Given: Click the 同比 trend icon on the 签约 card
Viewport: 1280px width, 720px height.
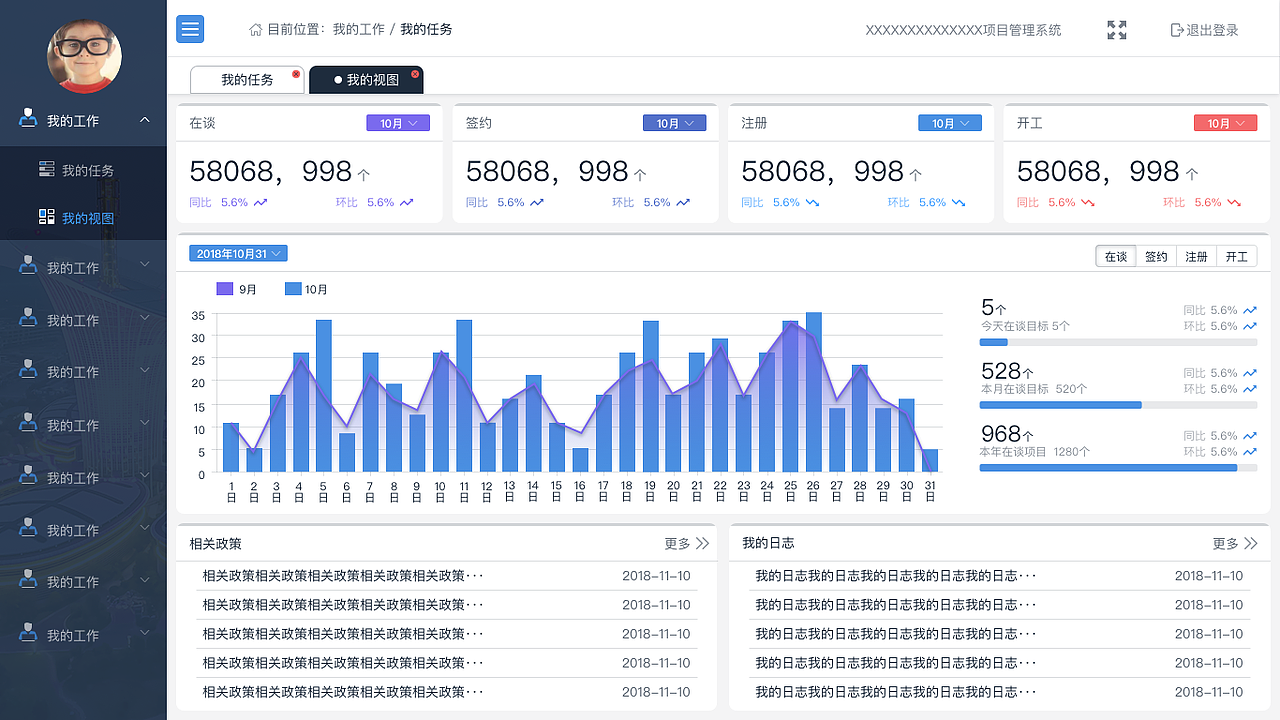Looking at the screenshot, I should click(537, 202).
